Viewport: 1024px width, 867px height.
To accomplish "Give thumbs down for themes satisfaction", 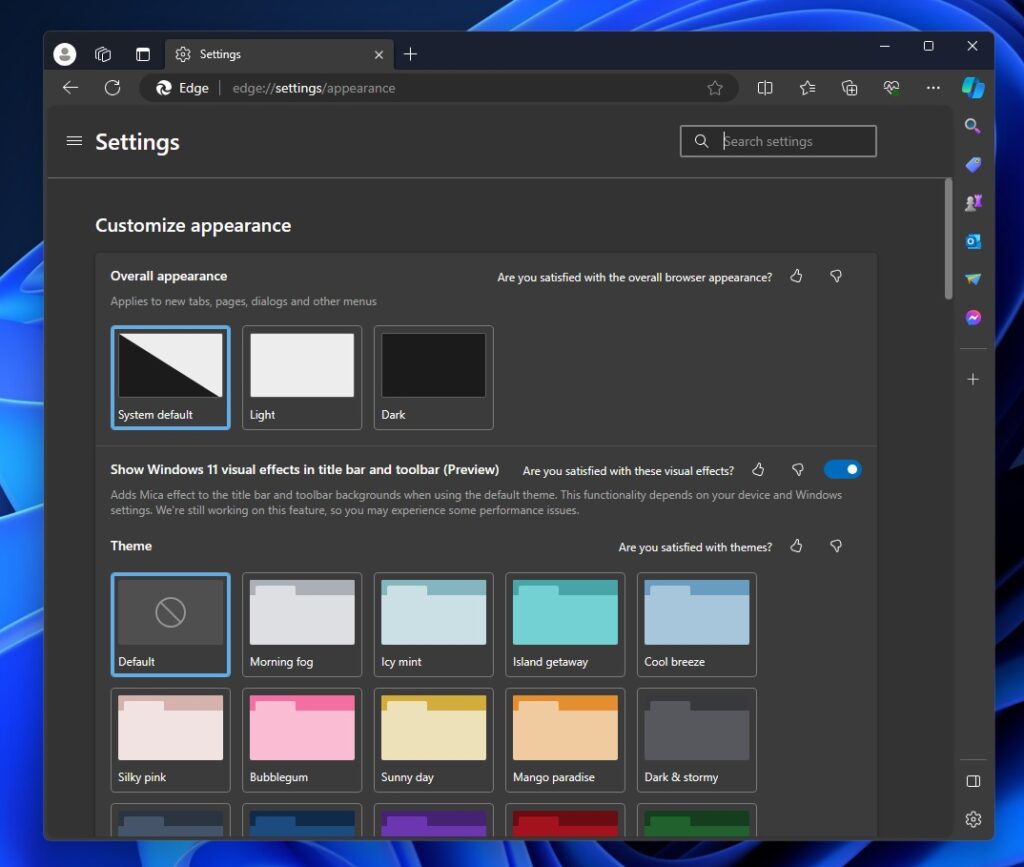I will [836, 546].
